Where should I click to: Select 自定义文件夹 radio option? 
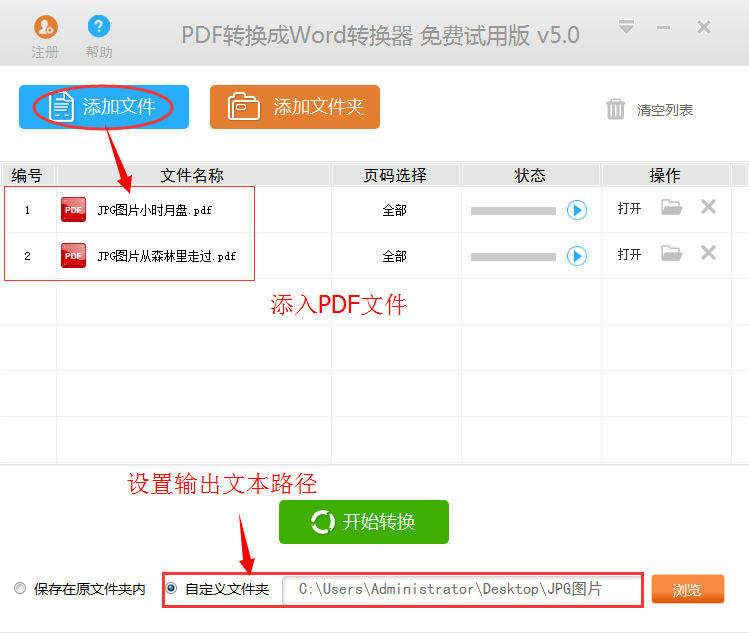[171, 588]
